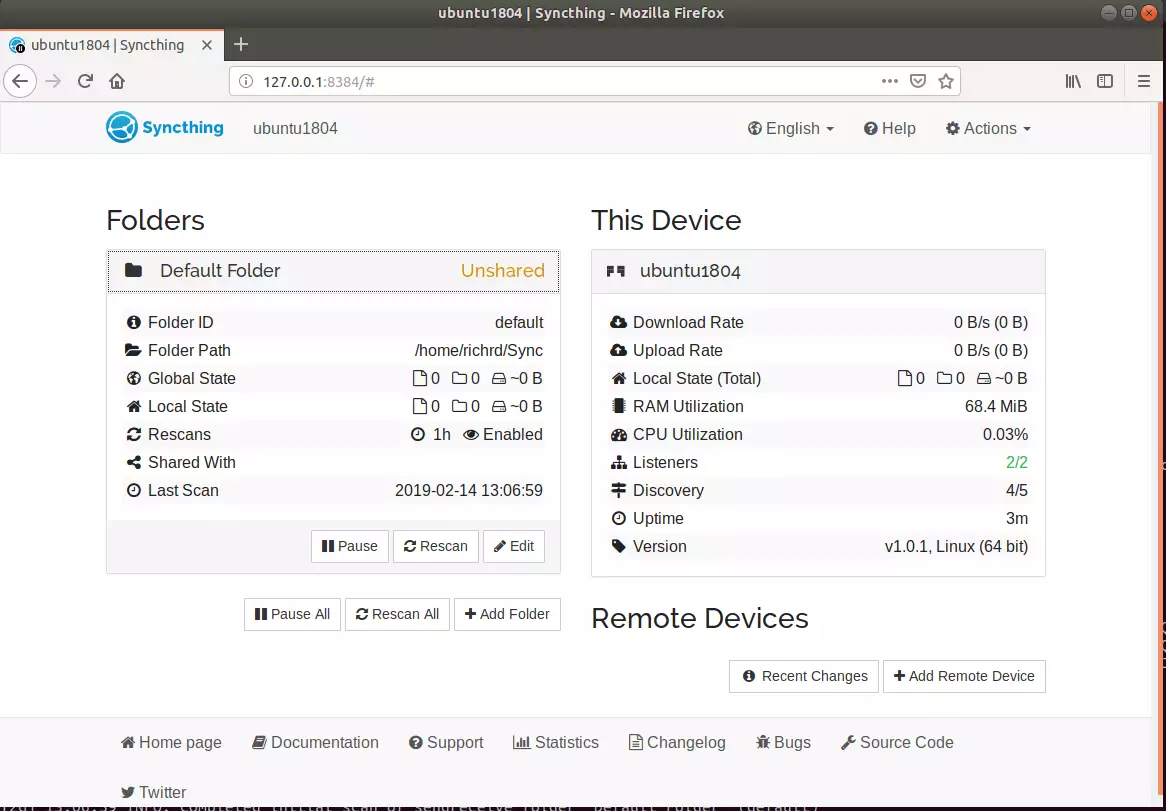Screen dimensions: 1166x811
Task: Rescan the Default Folder
Action: 436,546
